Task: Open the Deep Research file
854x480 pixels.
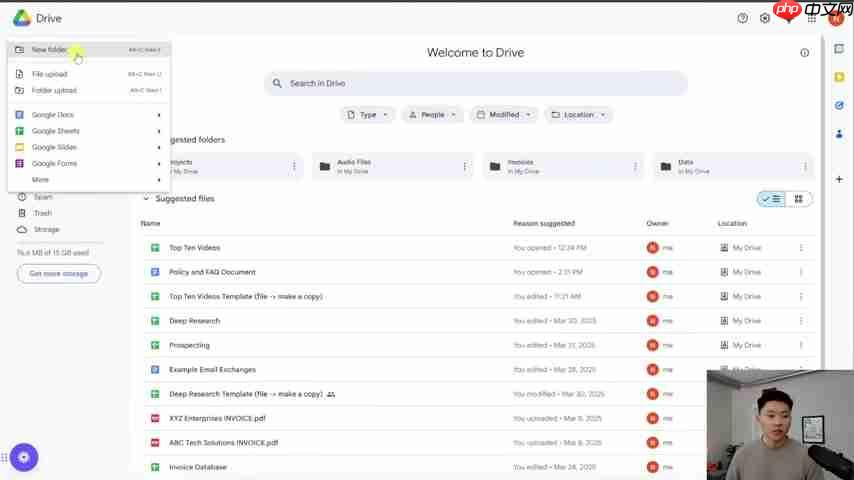Action: pyautogui.click(x=194, y=321)
